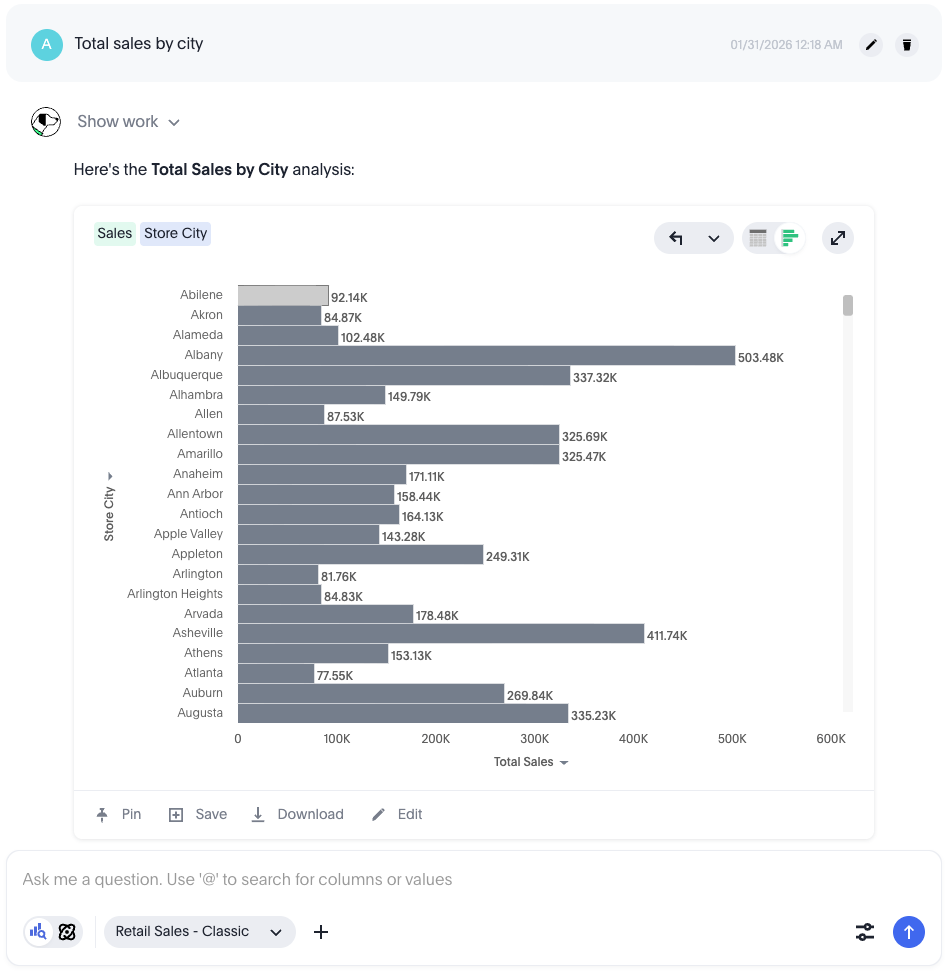Select the atom-shaped mode icon
The width and height of the screenshot is (952, 978).
[67, 932]
